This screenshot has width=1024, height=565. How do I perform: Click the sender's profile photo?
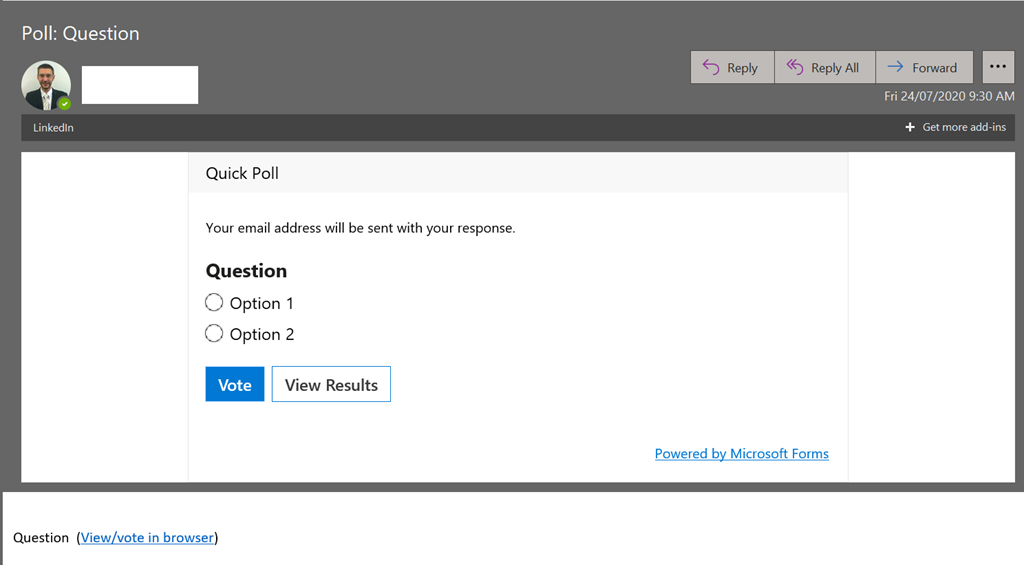pyautogui.click(x=46, y=85)
